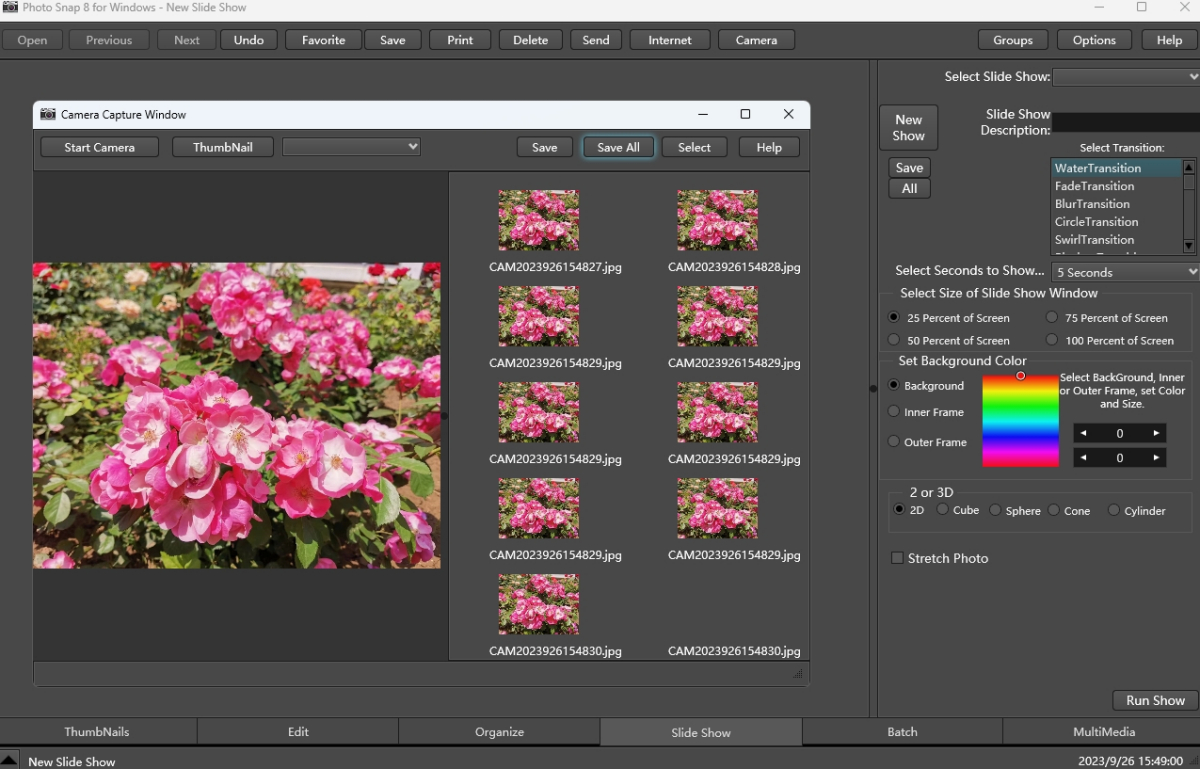The image size is (1200, 769).
Task: Select 100 Percent of Screen size
Action: click(1052, 340)
